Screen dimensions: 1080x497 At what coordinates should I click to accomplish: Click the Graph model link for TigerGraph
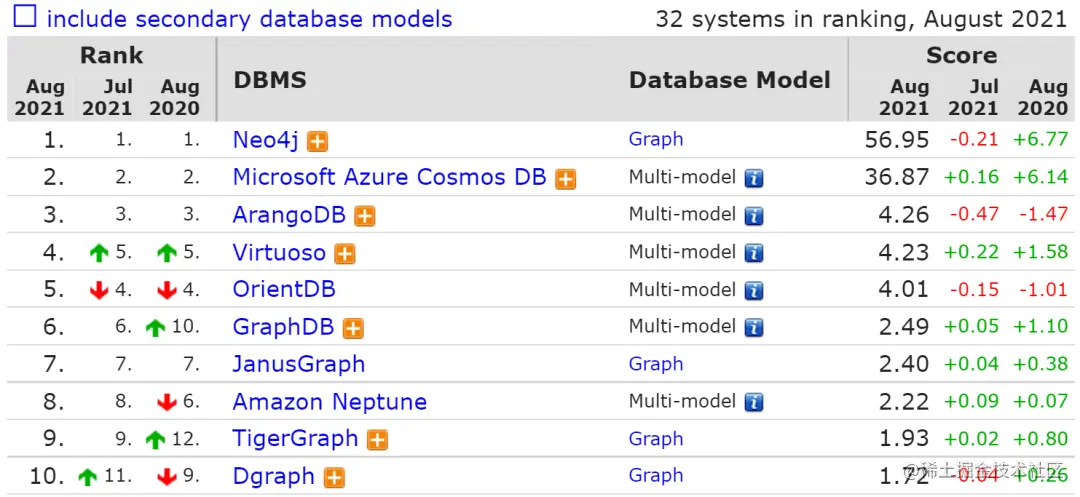(x=656, y=439)
